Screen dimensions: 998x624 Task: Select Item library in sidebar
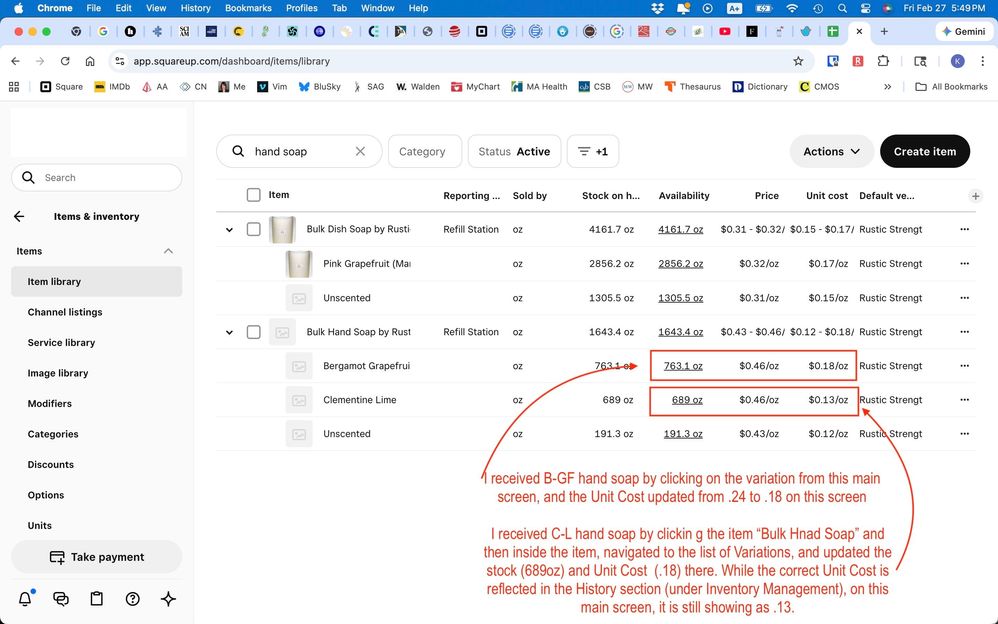[x=97, y=281]
